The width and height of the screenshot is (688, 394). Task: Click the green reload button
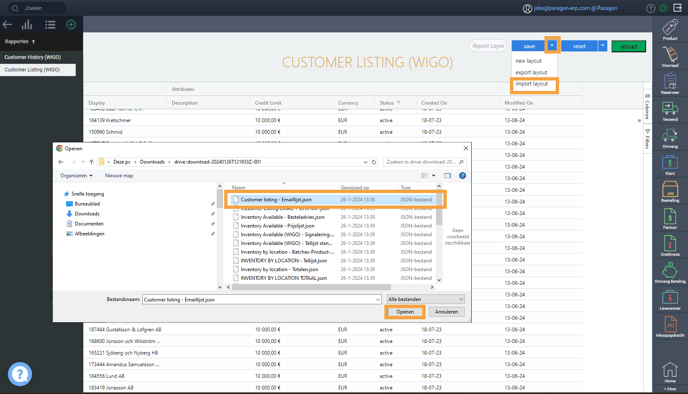coord(628,46)
